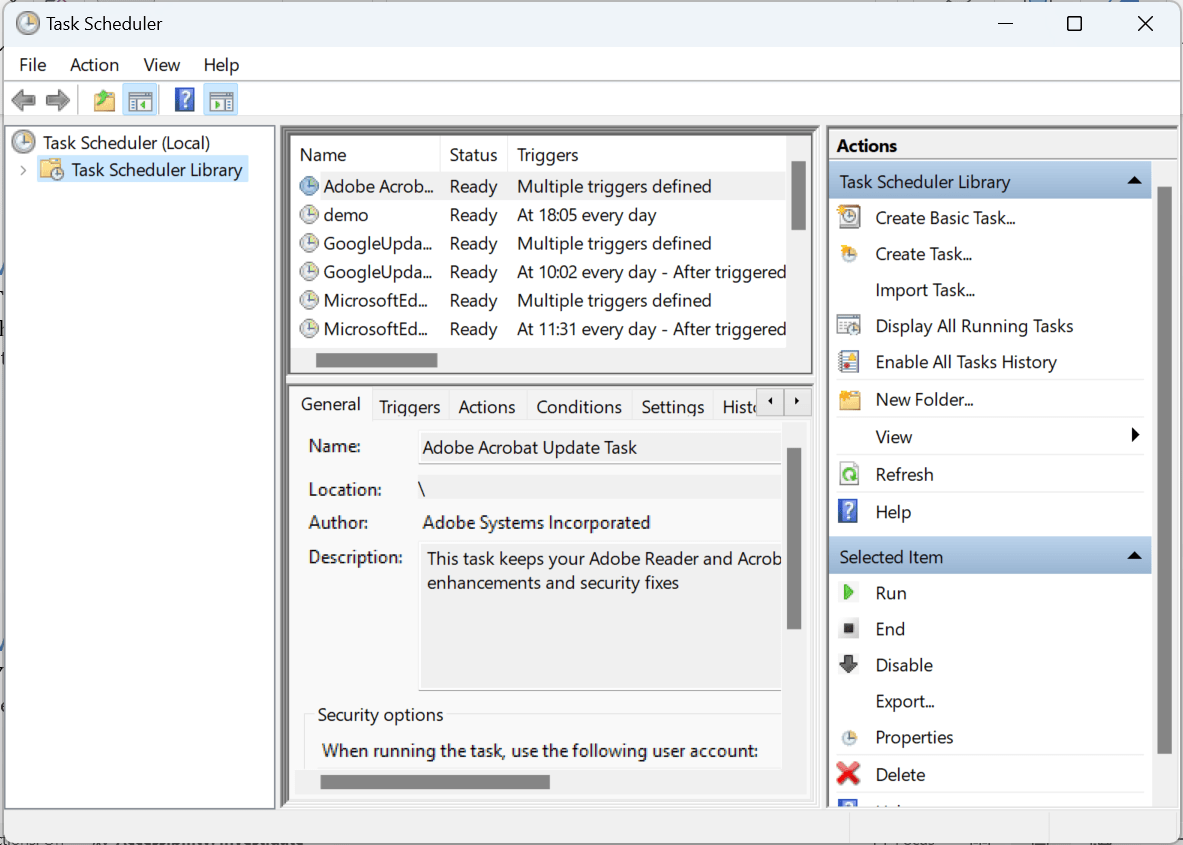Click Import Task in the Actions pane
The width and height of the screenshot is (1183, 845).
(x=925, y=289)
